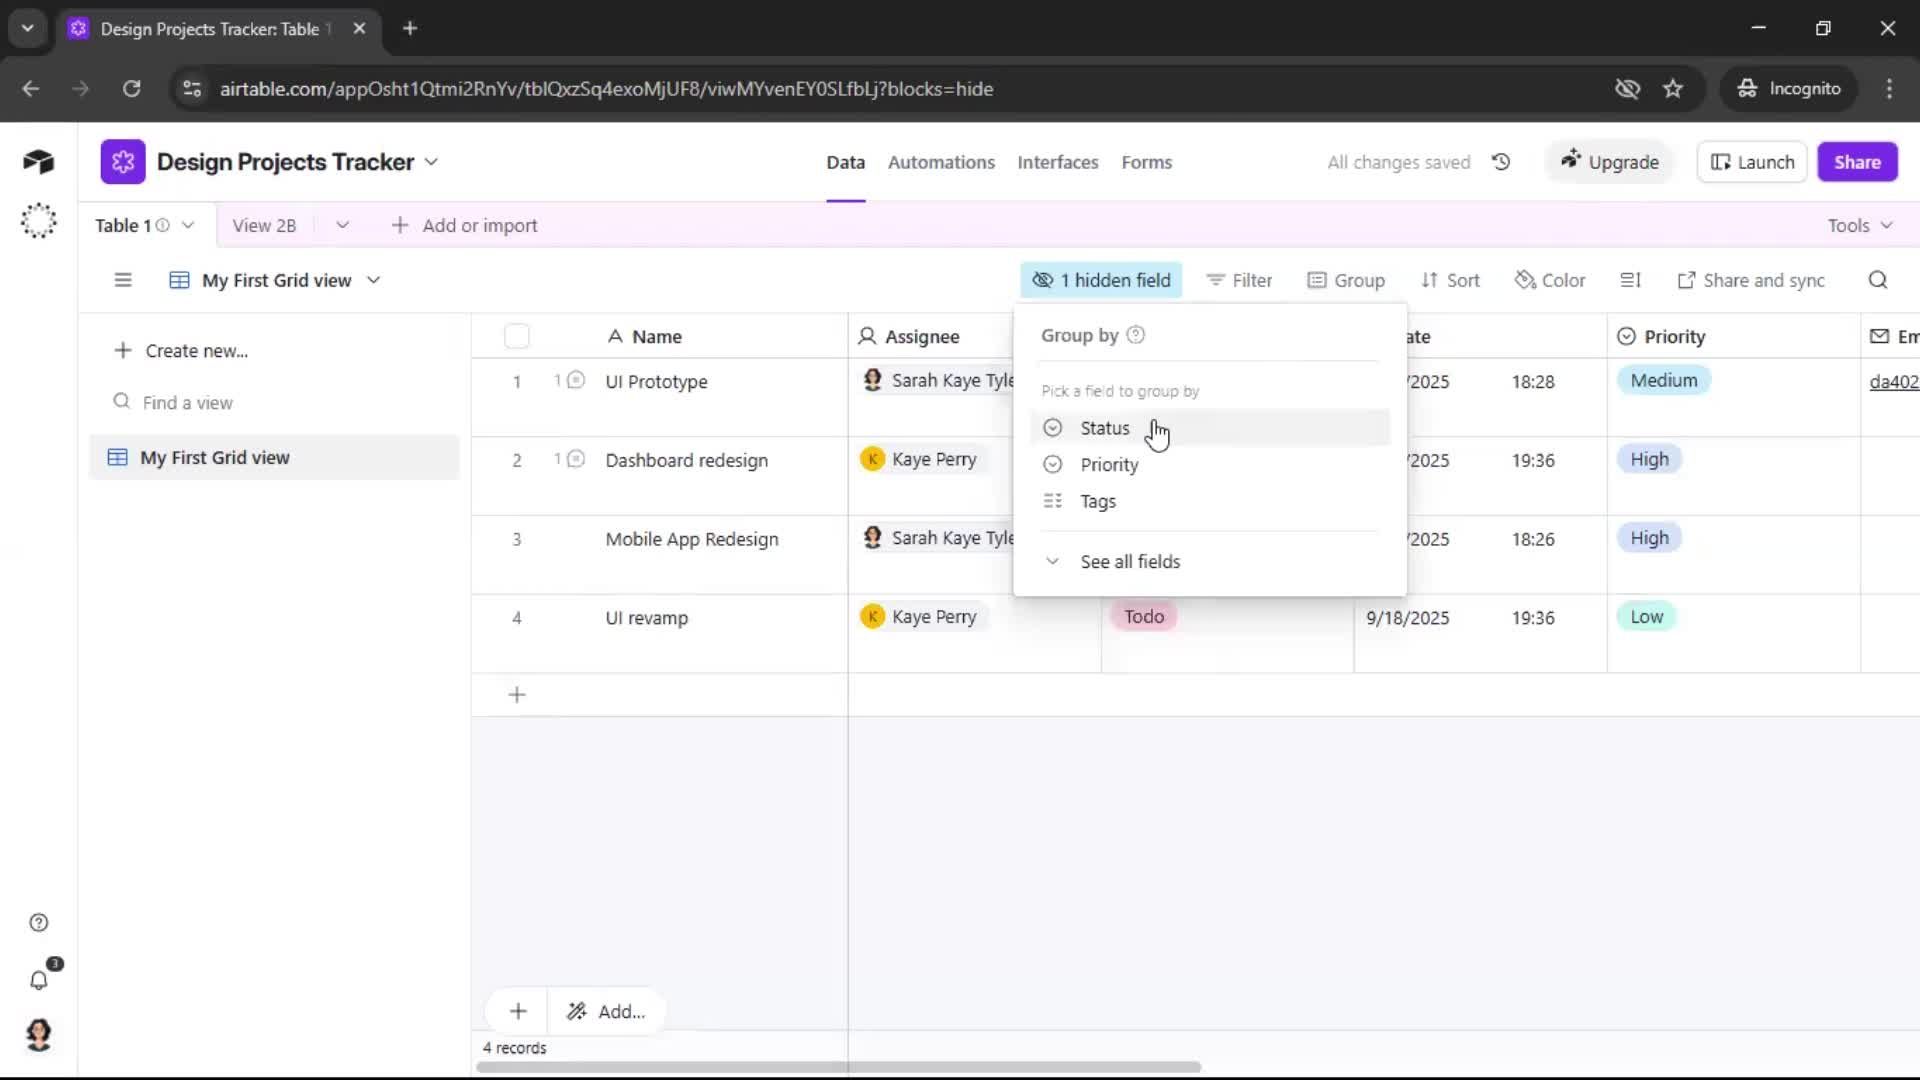Image resolution: width=1920 pixels, height=1080 pixels.
Task: Group by the Priority field
Action: point(1210,465)
